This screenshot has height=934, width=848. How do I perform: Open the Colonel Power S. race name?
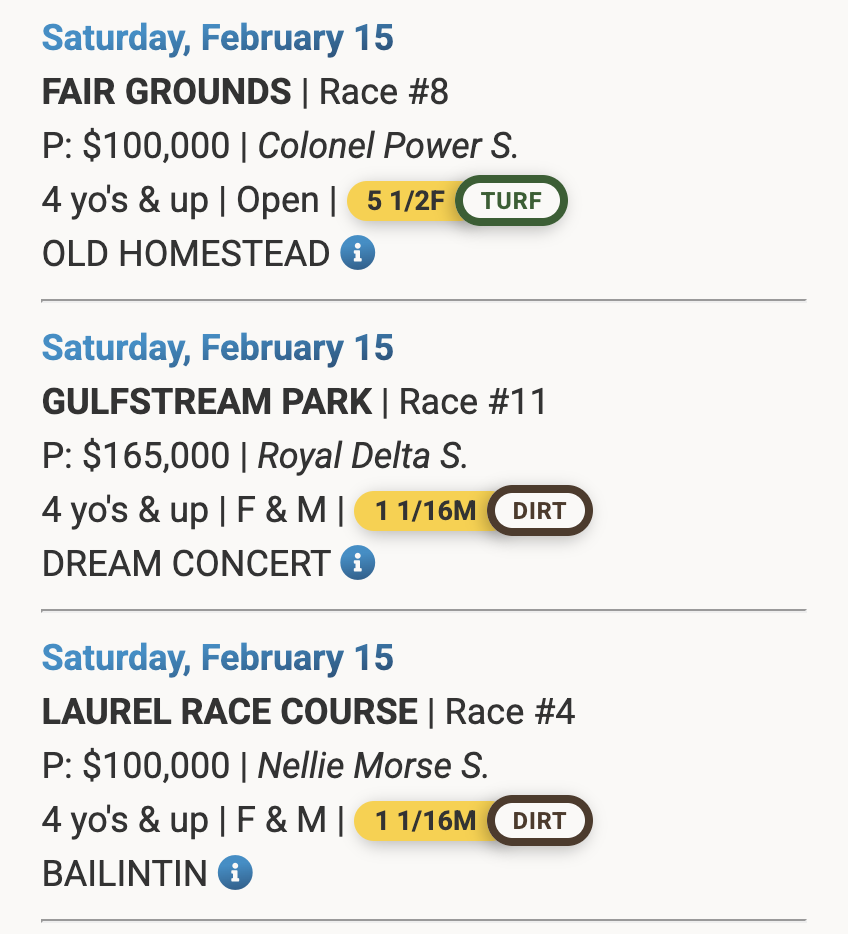(x=388, y=147)
